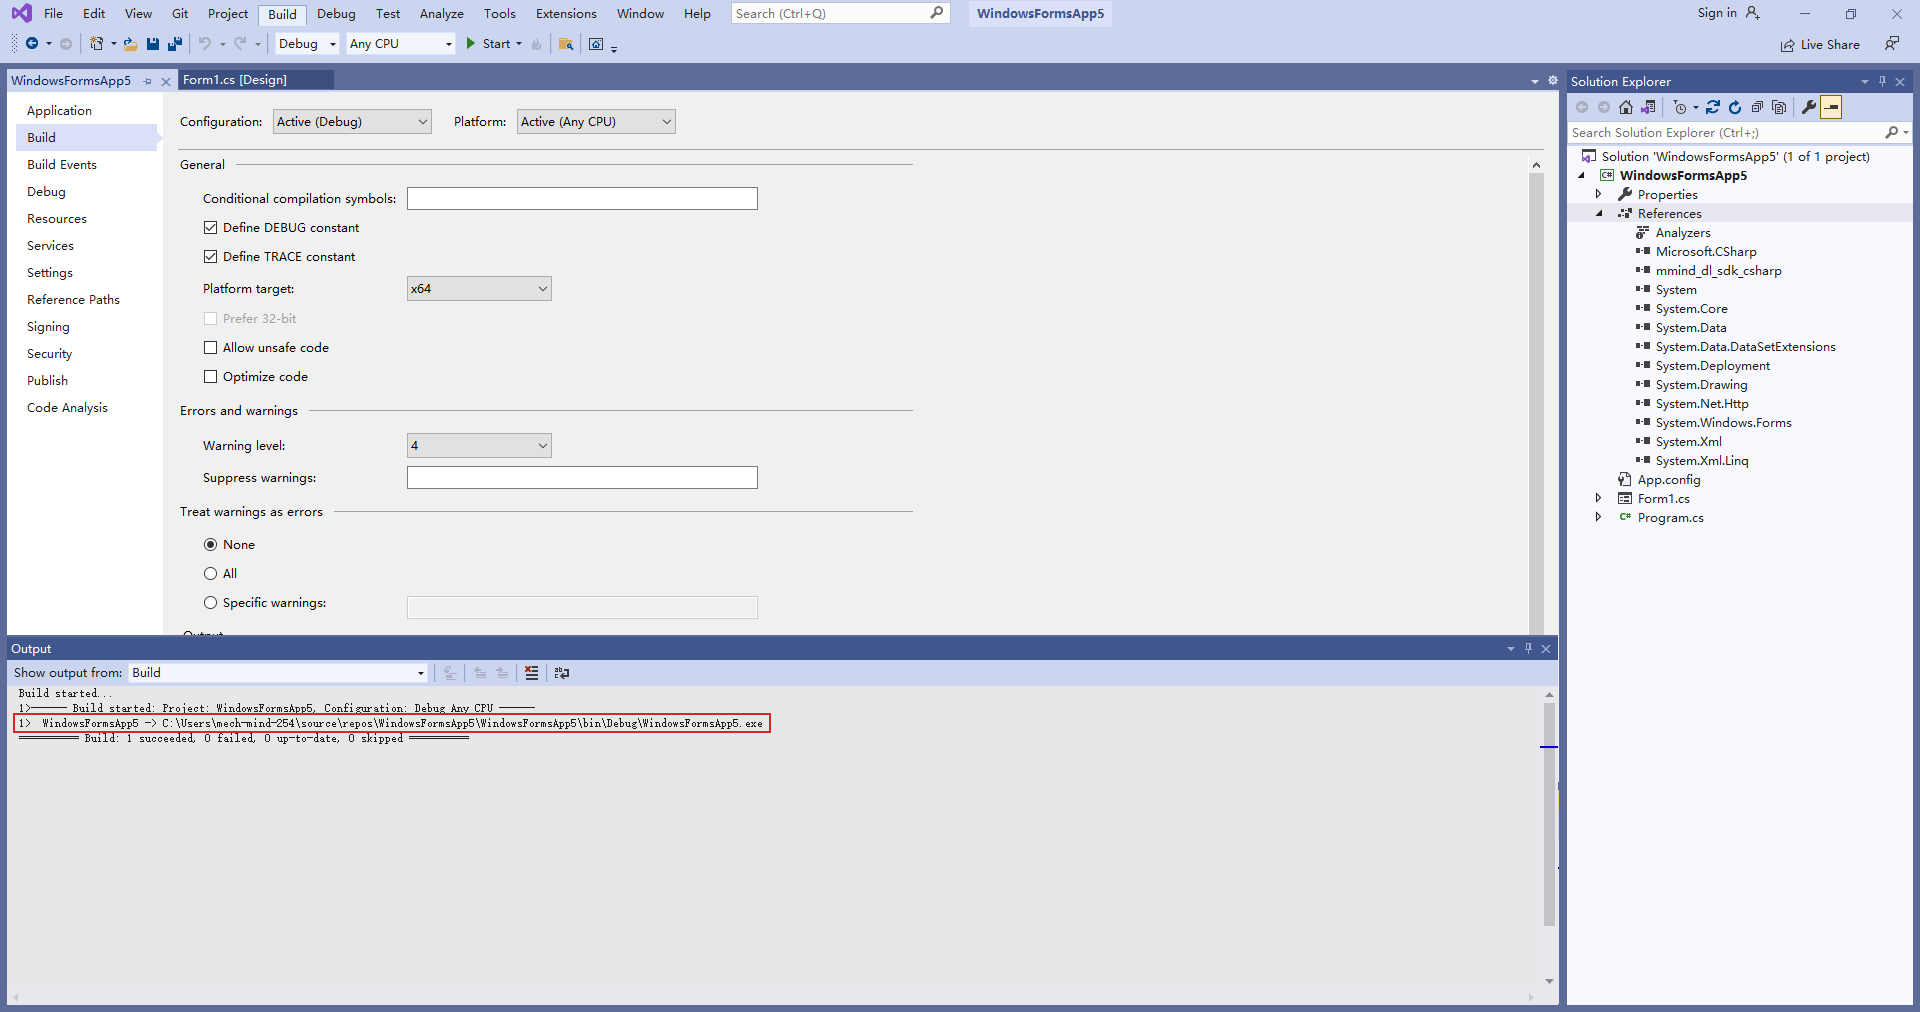Image resolution: width=1920 pixels, height=1012 pixels.
Task: Click the Save All toolbar icon
Action: 175,44
